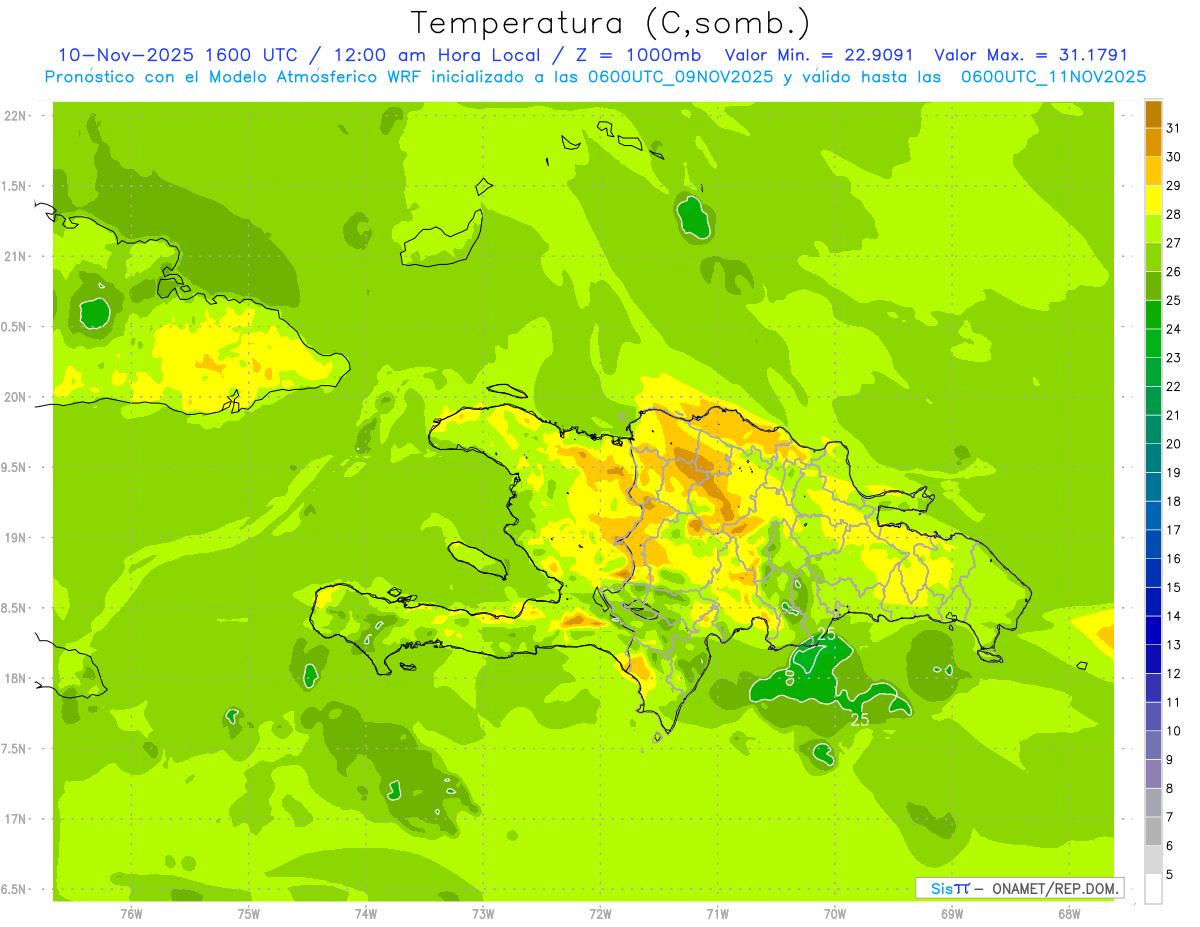Click the legend swatch between 30 and 31

[x=1153, y=141]
